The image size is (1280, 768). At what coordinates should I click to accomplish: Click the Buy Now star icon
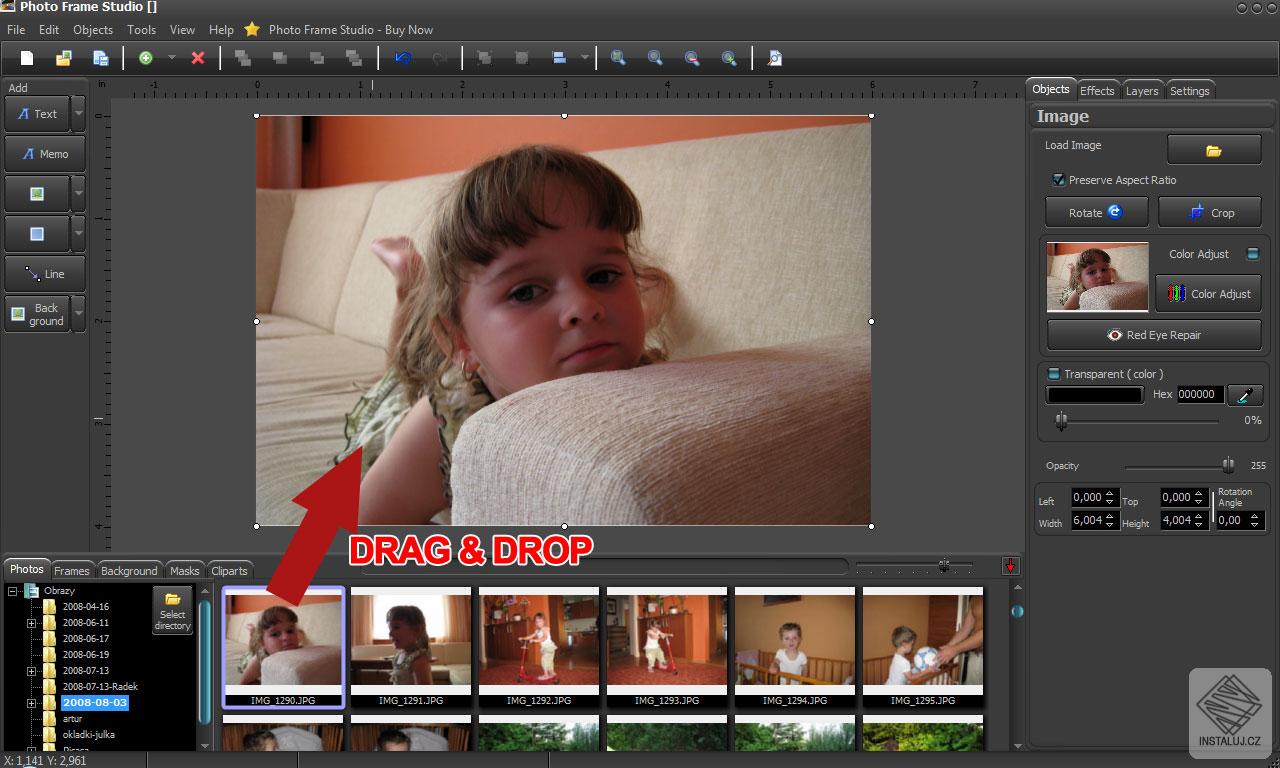[x=252, y=30]
